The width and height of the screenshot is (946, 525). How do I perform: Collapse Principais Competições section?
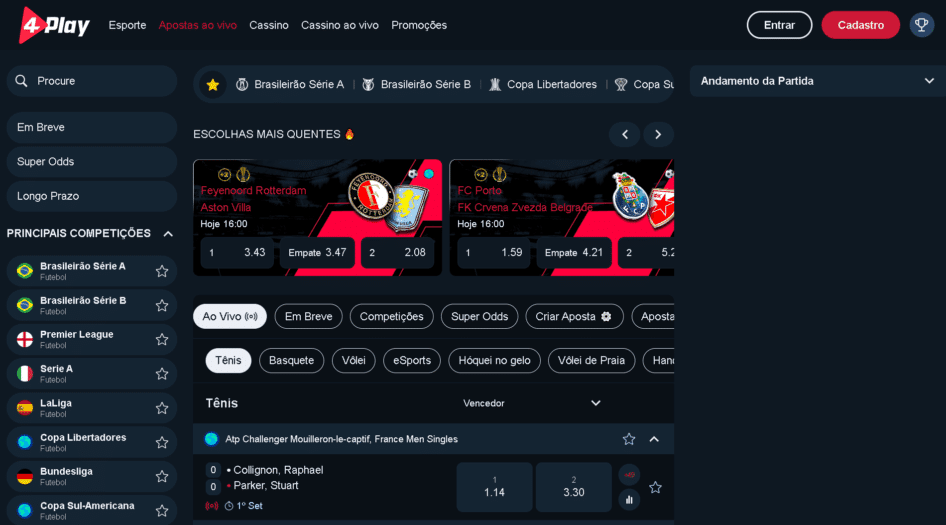(x=168, y=234)
